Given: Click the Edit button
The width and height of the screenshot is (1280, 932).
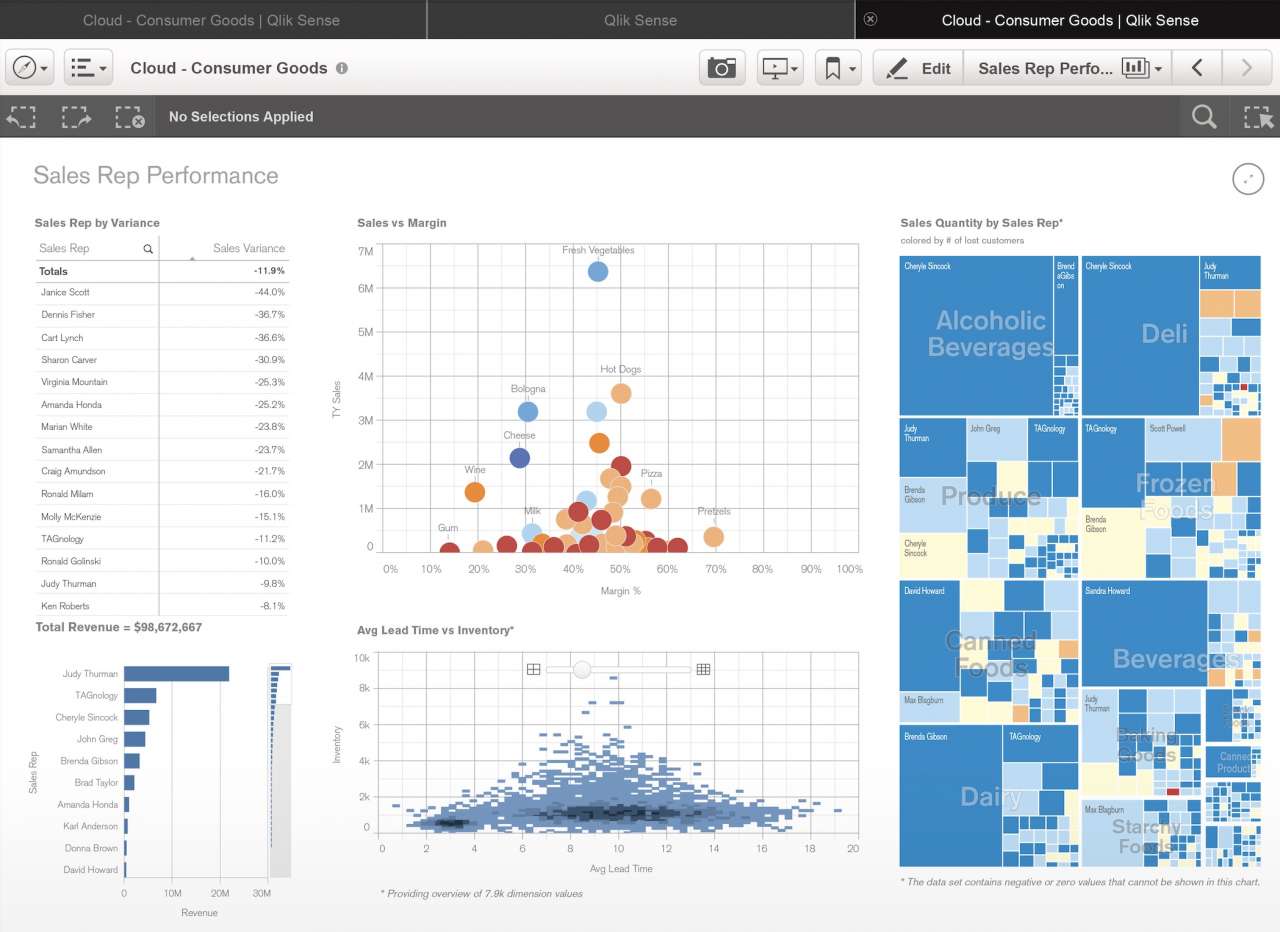Looking at the screenshot, I should [x=918, y=68].
